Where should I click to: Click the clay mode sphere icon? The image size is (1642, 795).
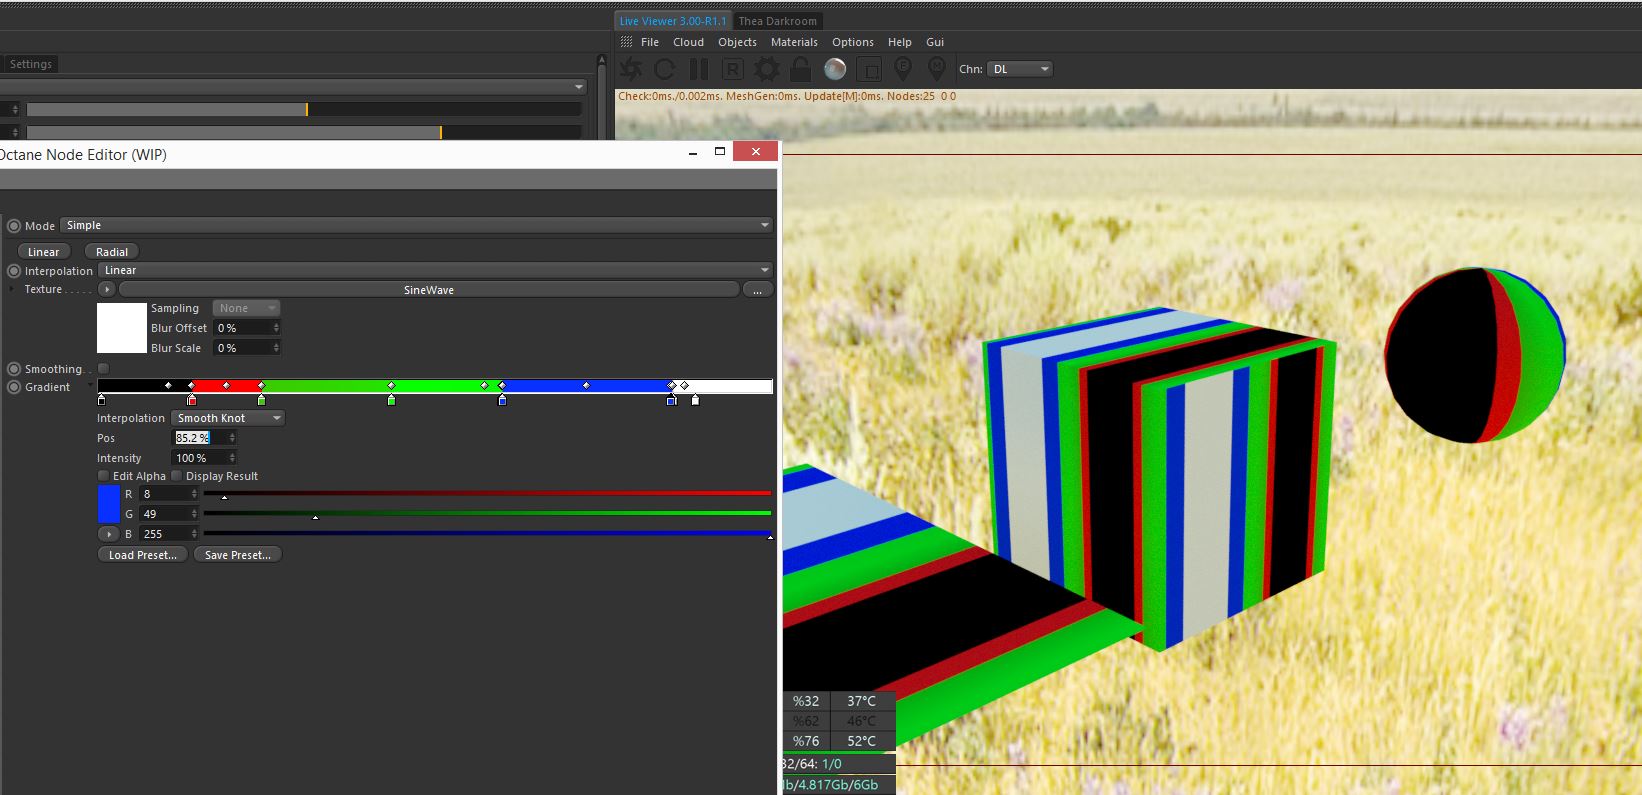(x=835, y=69)
